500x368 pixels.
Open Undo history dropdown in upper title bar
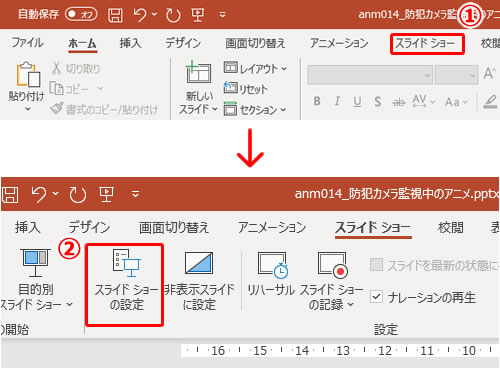pos(154,14)
